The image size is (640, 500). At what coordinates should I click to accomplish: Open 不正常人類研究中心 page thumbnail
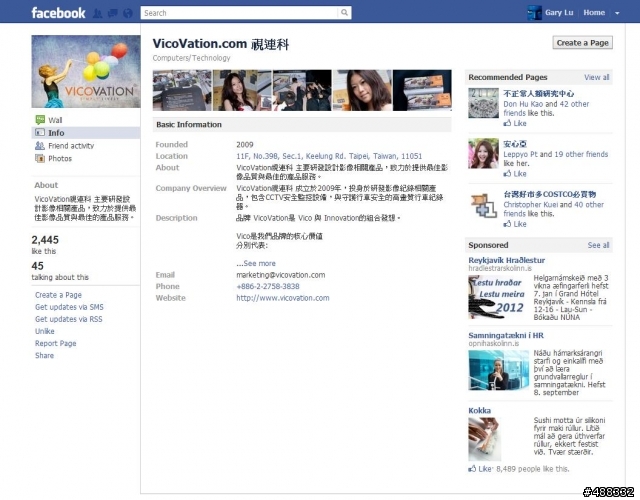tap(483, 103)
